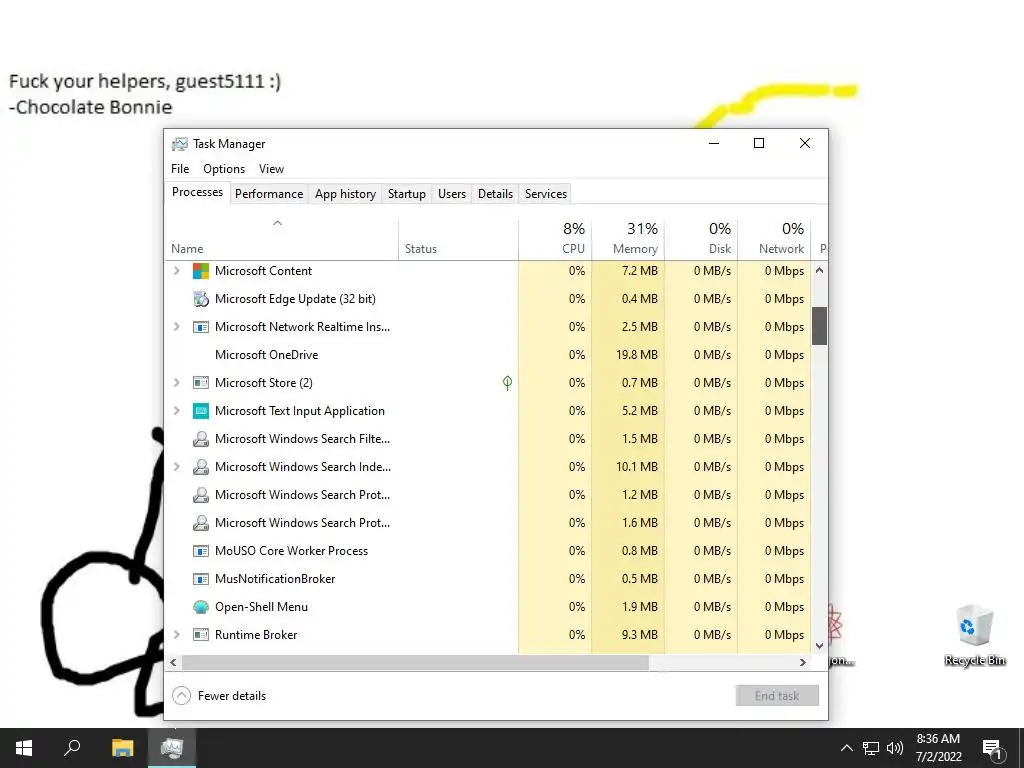Screen dimensions: 1024x768
Task: Select the Processes tab
Action: pos(197,192)
